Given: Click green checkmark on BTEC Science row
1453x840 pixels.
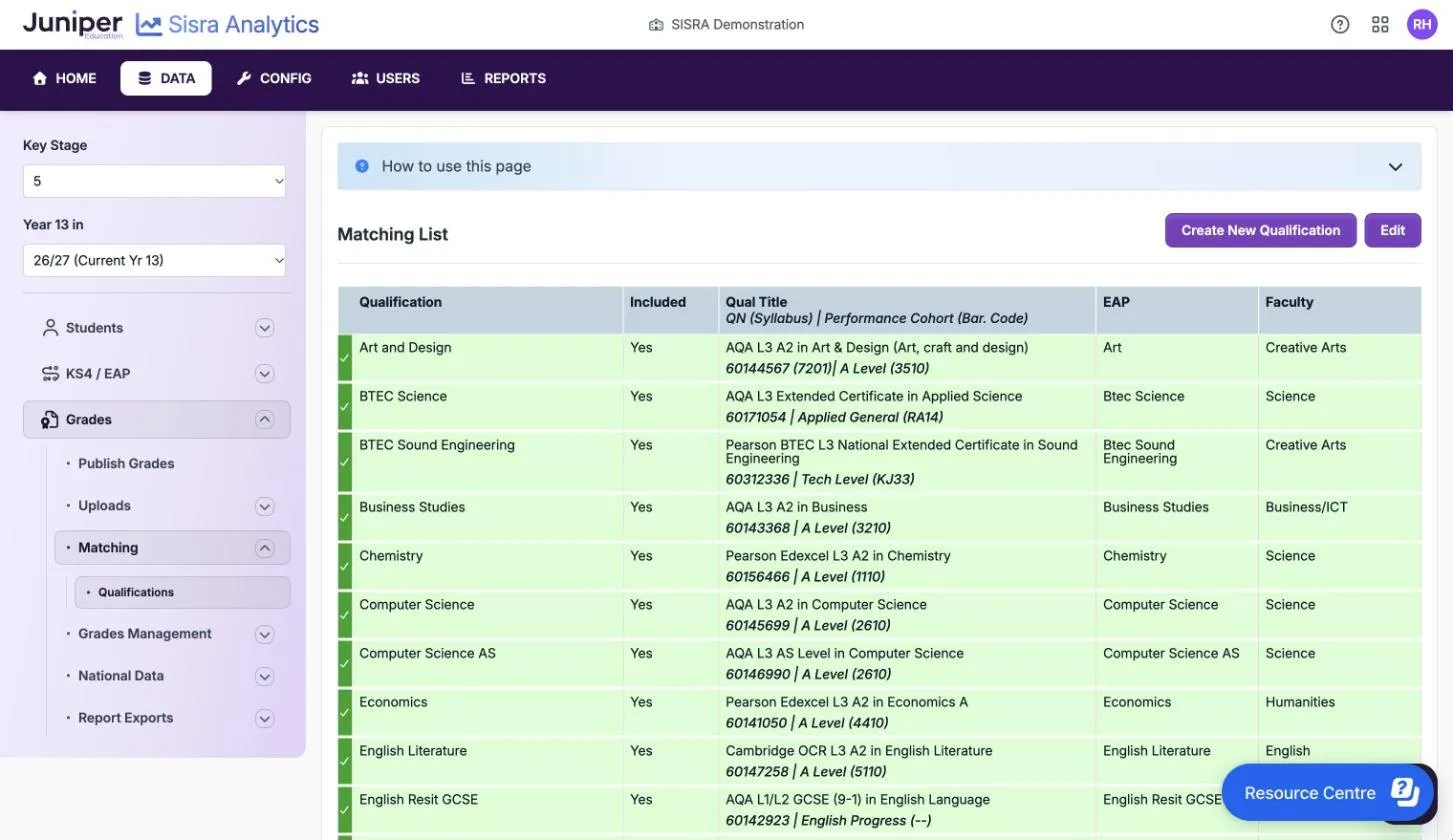Looking at the screenshot, I should [x=345, y=407].
